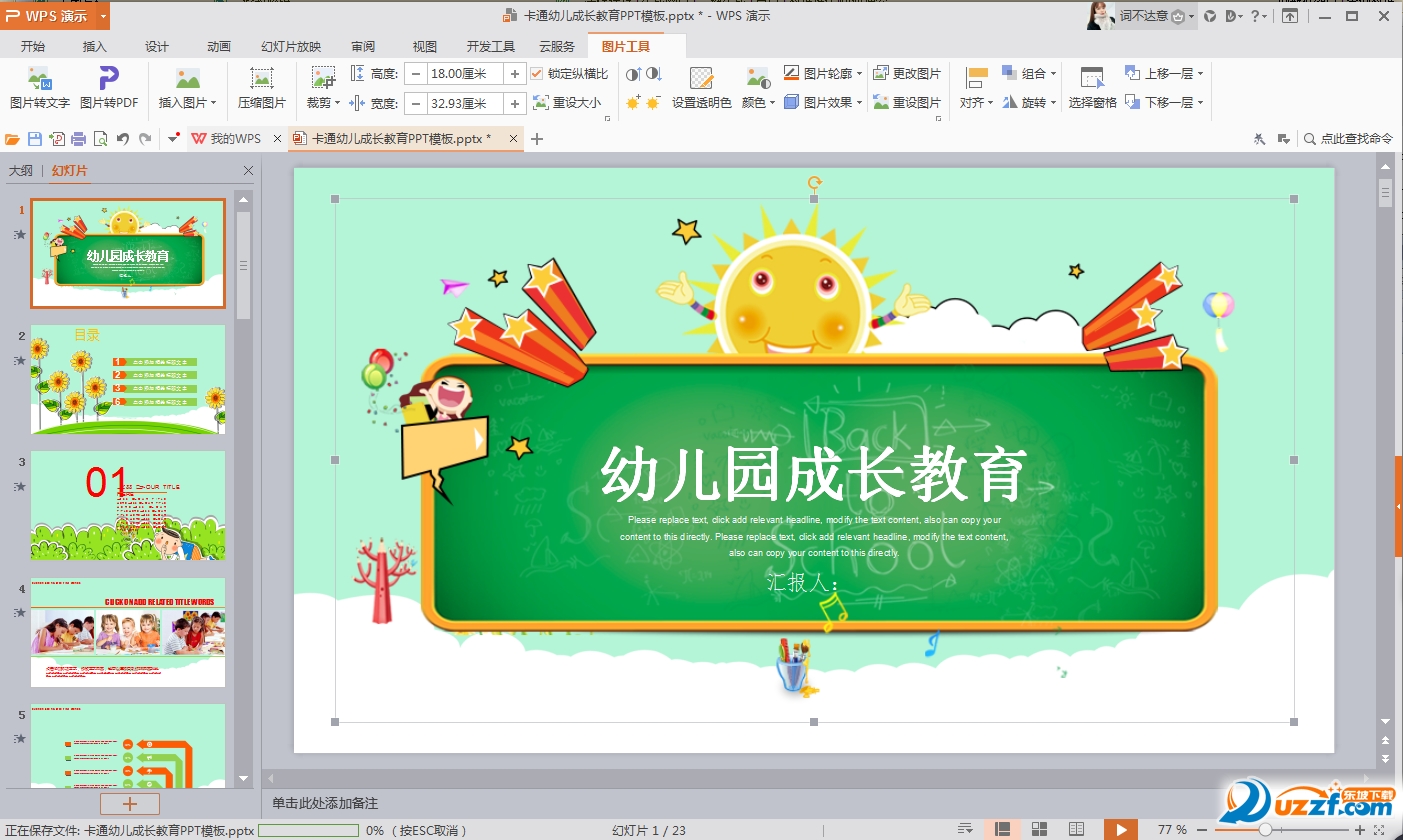
Task: Open the Review (审阅) ribbon tab
Action: point(363,46)
